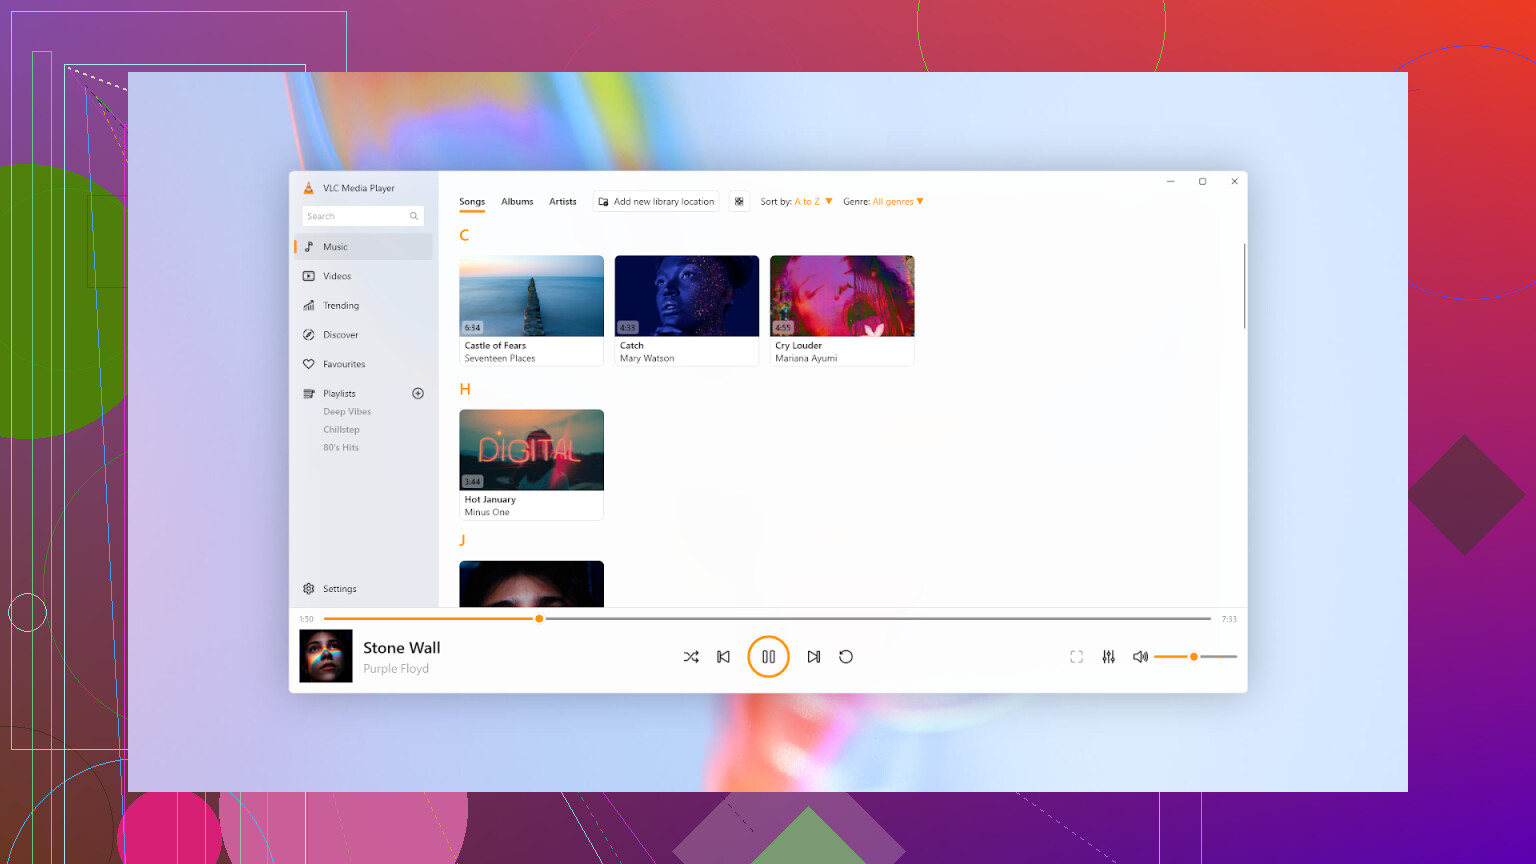Enter fullscreen mode
The height and width of the screenshot is (864, 1536).
tap(1076, 657)
